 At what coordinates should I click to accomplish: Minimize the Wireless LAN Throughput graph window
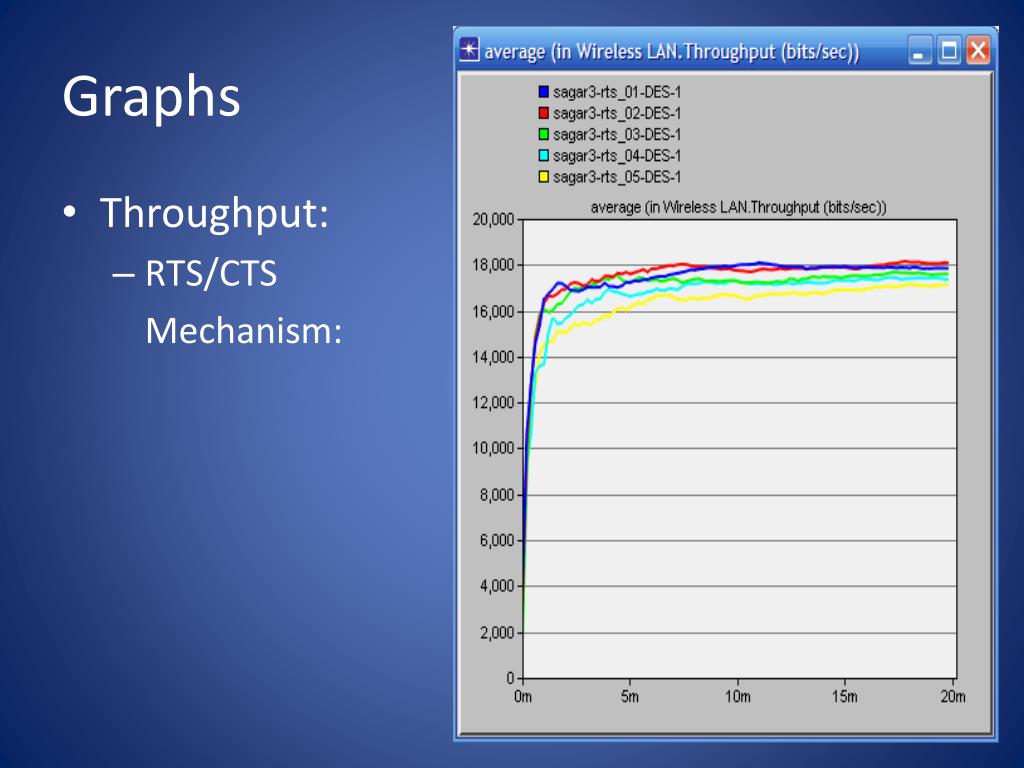(x=920, y=51)
